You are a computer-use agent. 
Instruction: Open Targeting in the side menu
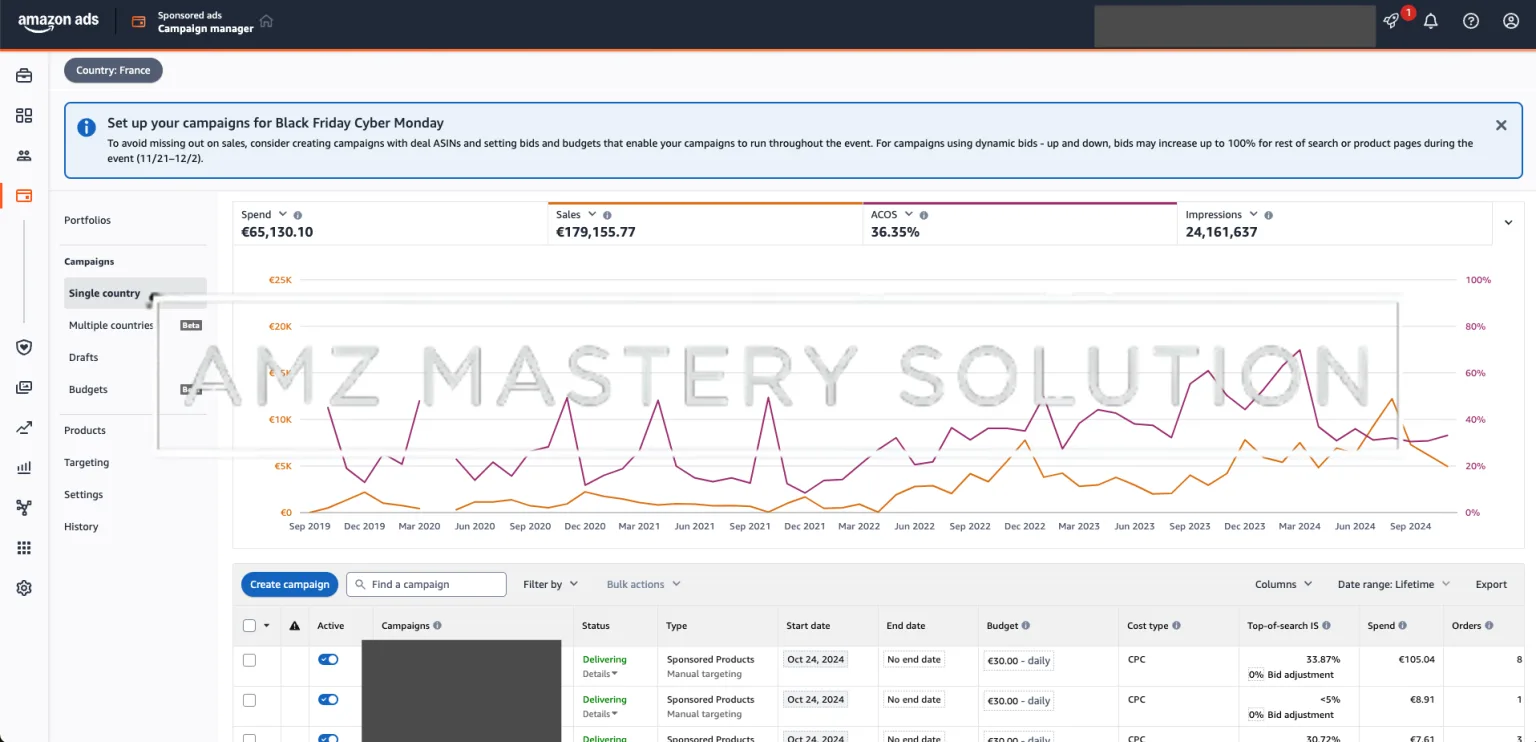[x=87, y=463]
